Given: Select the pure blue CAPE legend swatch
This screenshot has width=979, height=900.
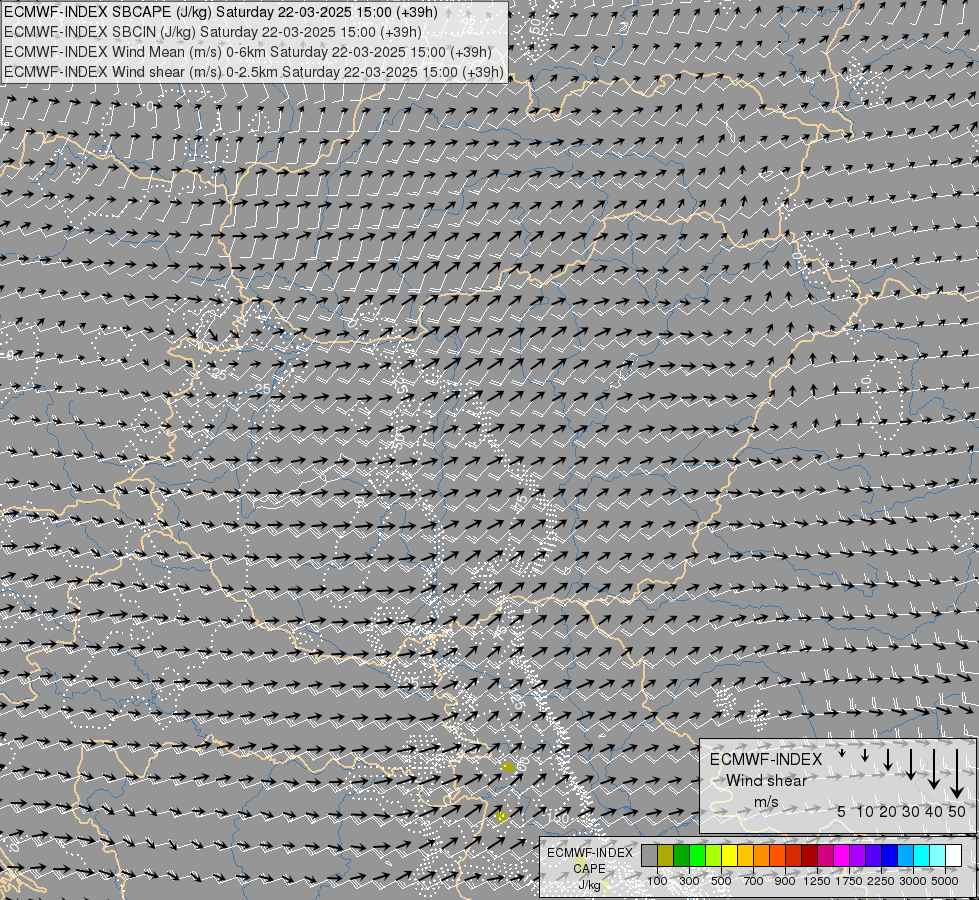Looking at the screenshot, I should point(889,855).
